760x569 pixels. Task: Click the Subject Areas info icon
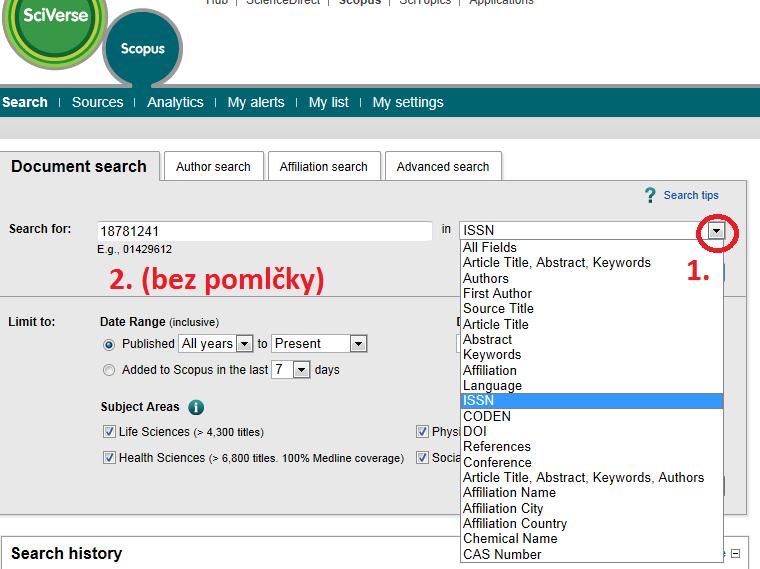pos(196,407)
